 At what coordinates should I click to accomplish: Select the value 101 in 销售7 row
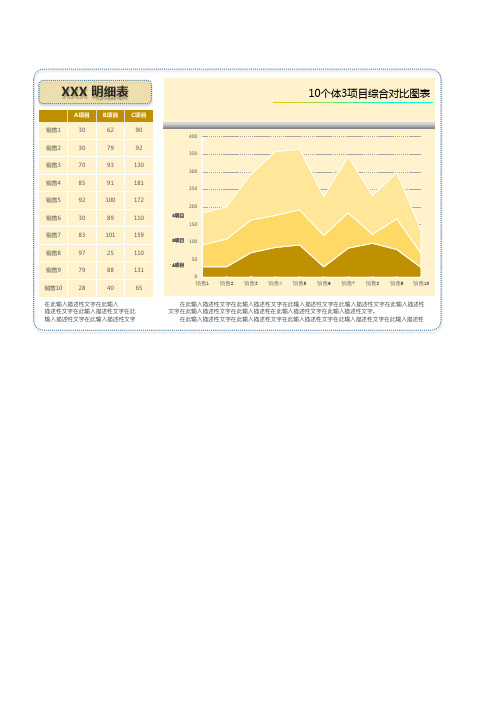pos(110,235)
